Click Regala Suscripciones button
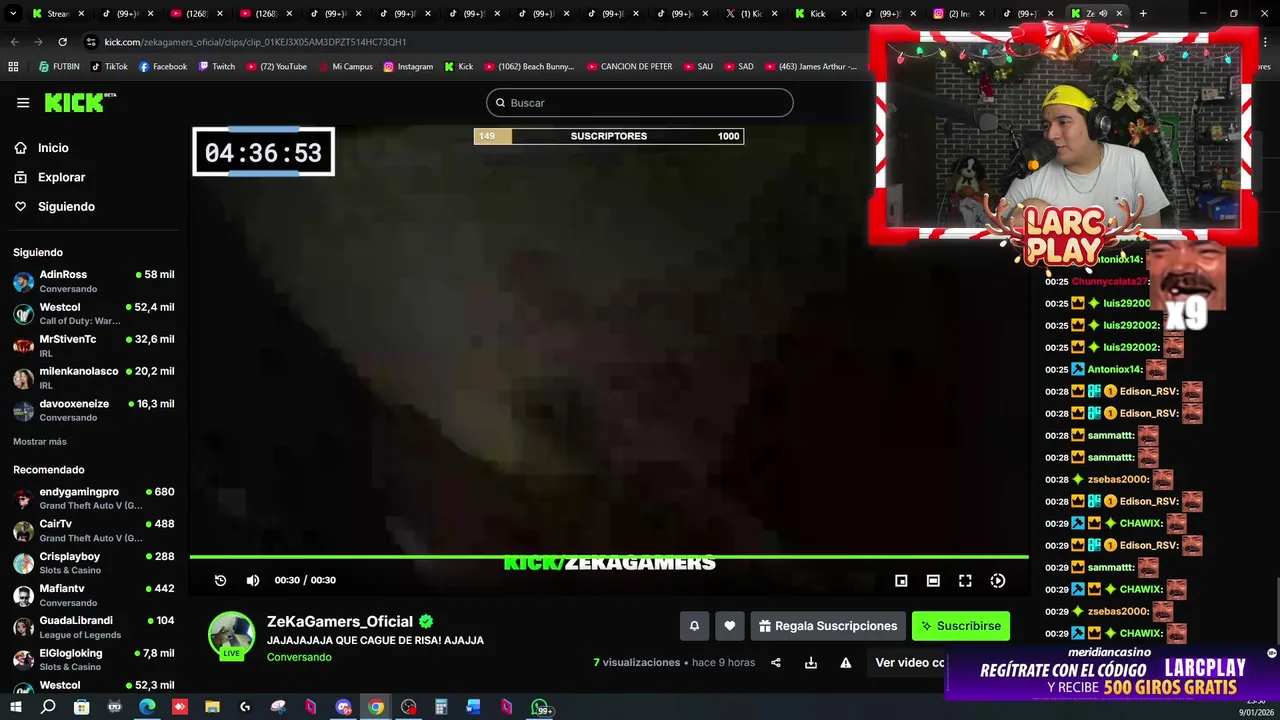This screenshot has height=720, width=1280. [828, 626]
